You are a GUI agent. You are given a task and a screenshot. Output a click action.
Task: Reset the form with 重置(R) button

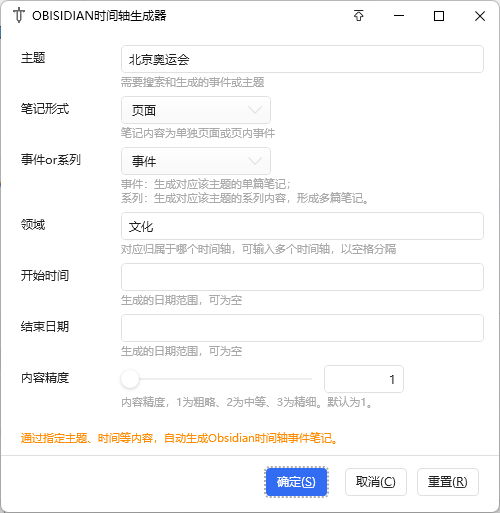pyautogui.click(x=448, y=482)
